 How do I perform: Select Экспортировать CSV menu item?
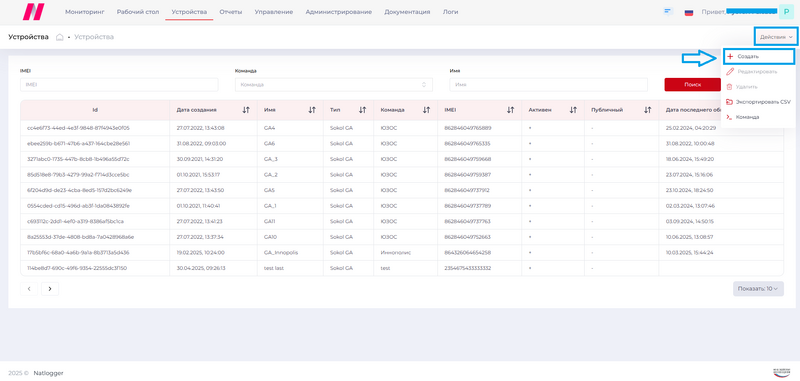coord(758,102)
